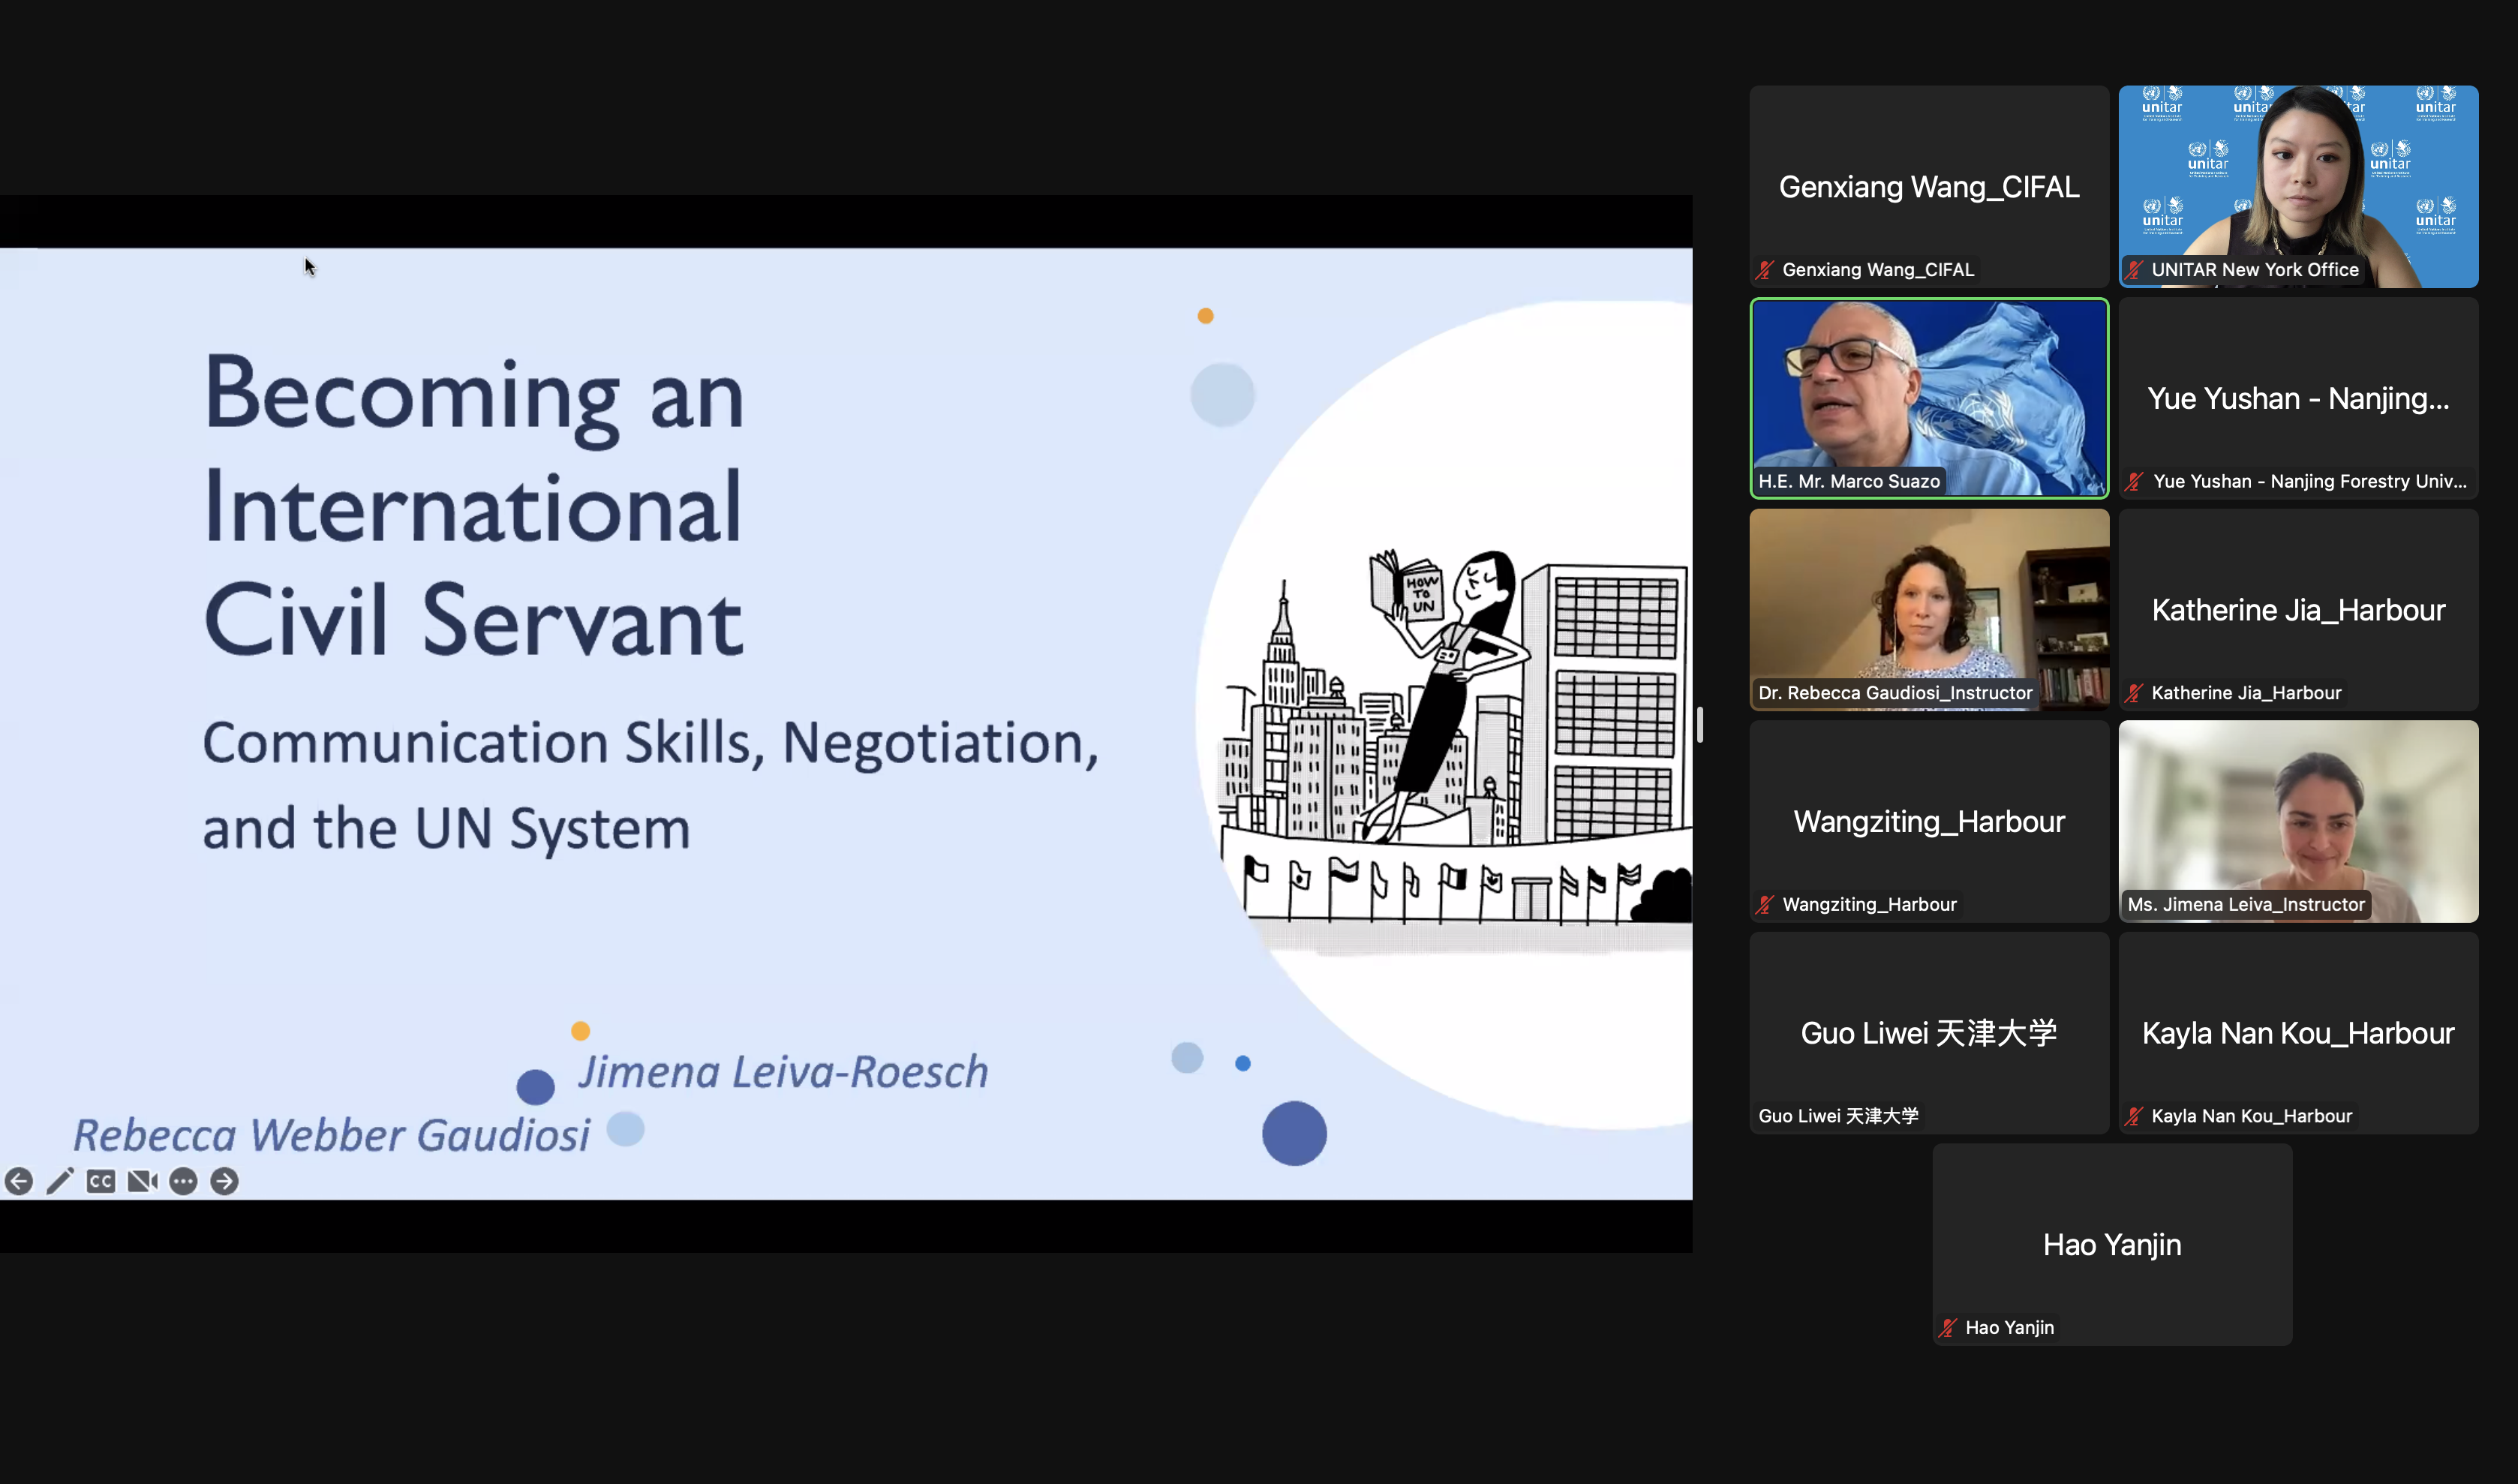Click muted mic icon beside Genxiang Wang_CIFAL
Screen dimensions: 2518x1484
tap(1765, 270)
